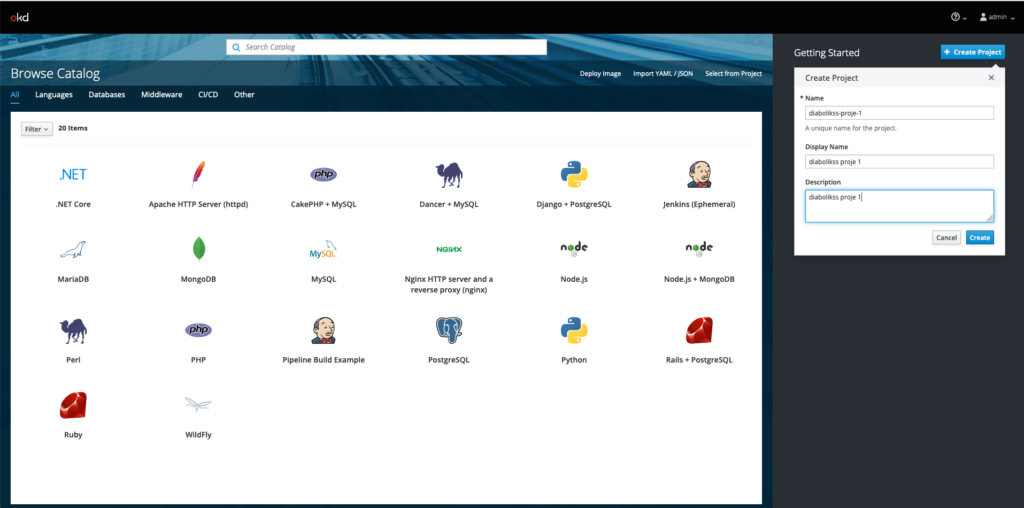
Task: Click the WildFly label text
Action: (198, 434)
